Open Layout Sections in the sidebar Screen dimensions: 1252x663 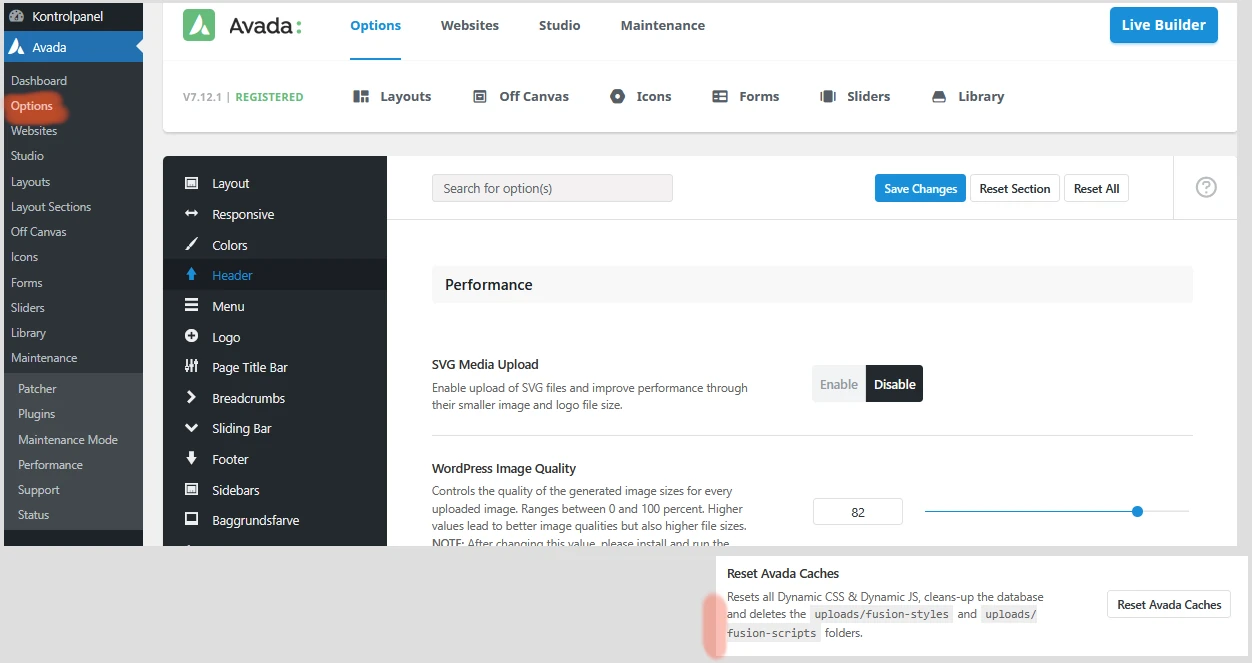point(51,206)
